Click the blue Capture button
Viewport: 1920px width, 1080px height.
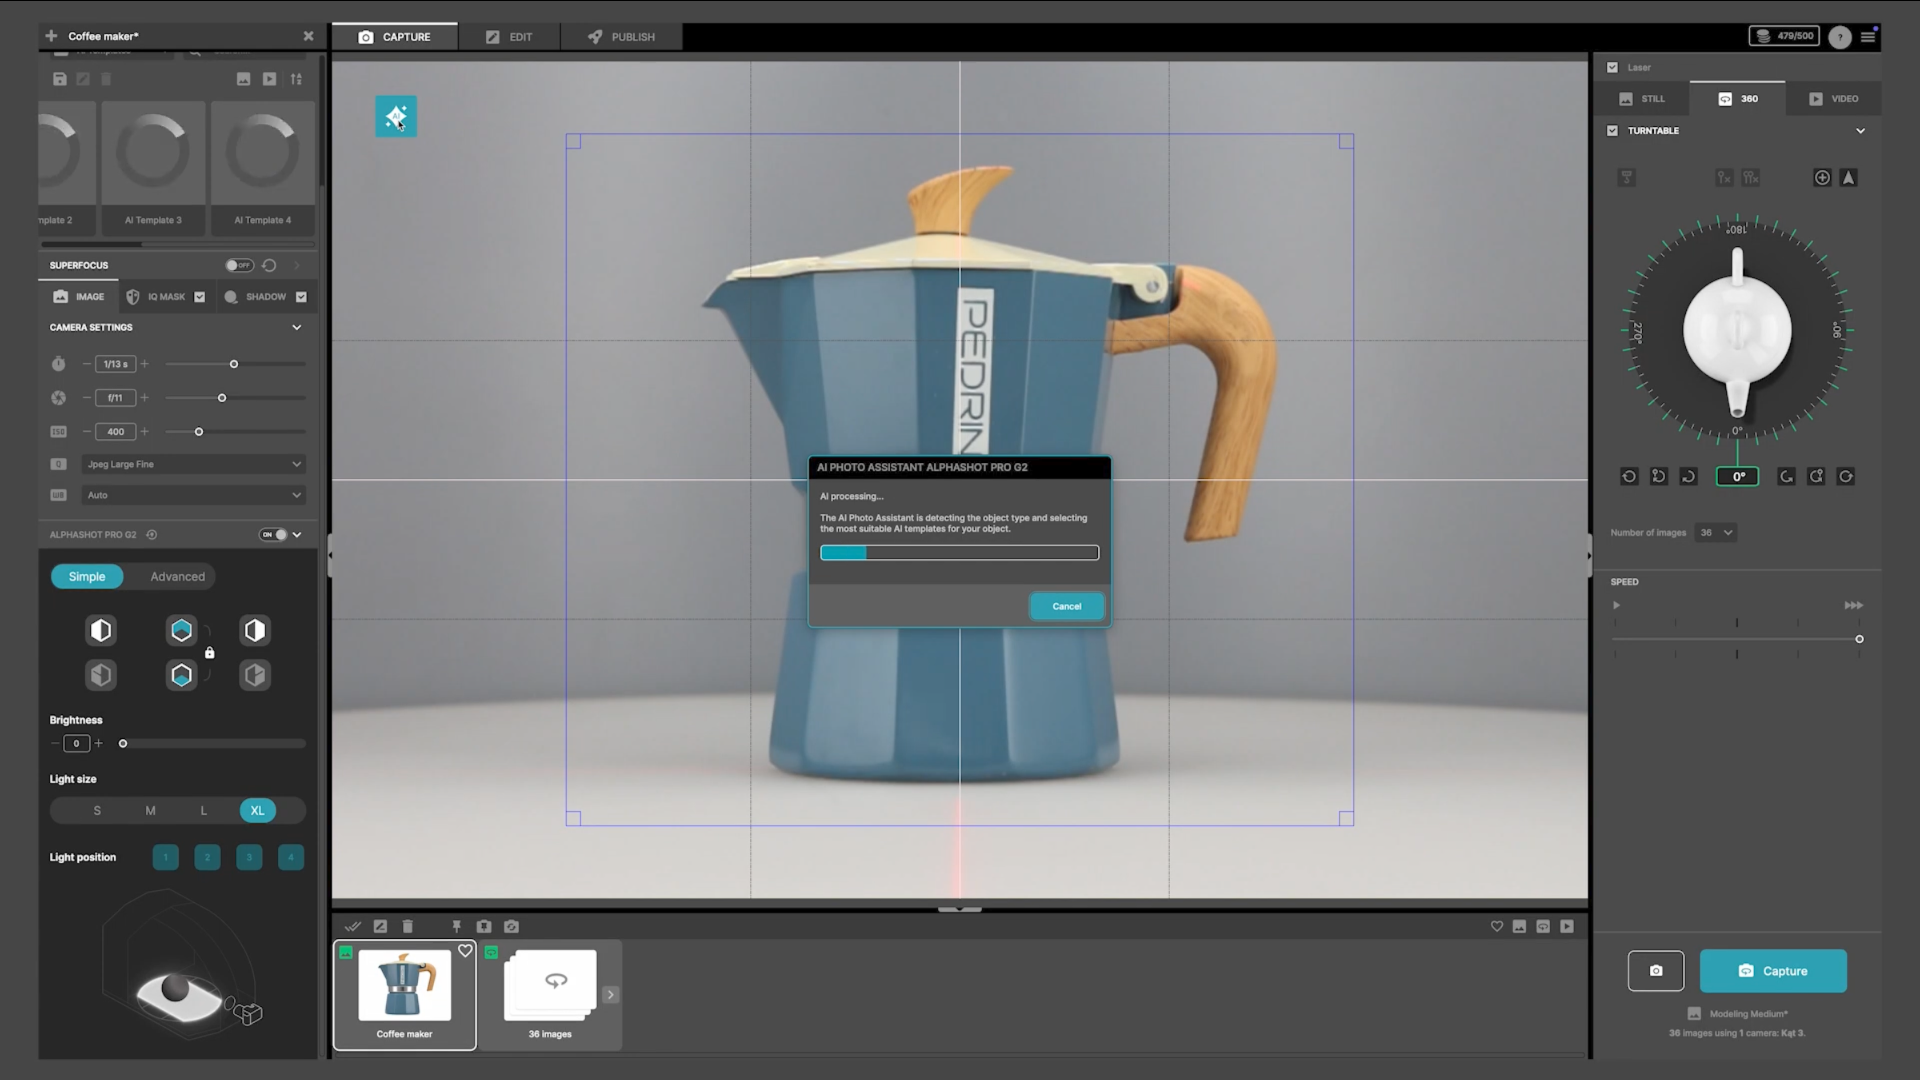[x=1773, y=971]
